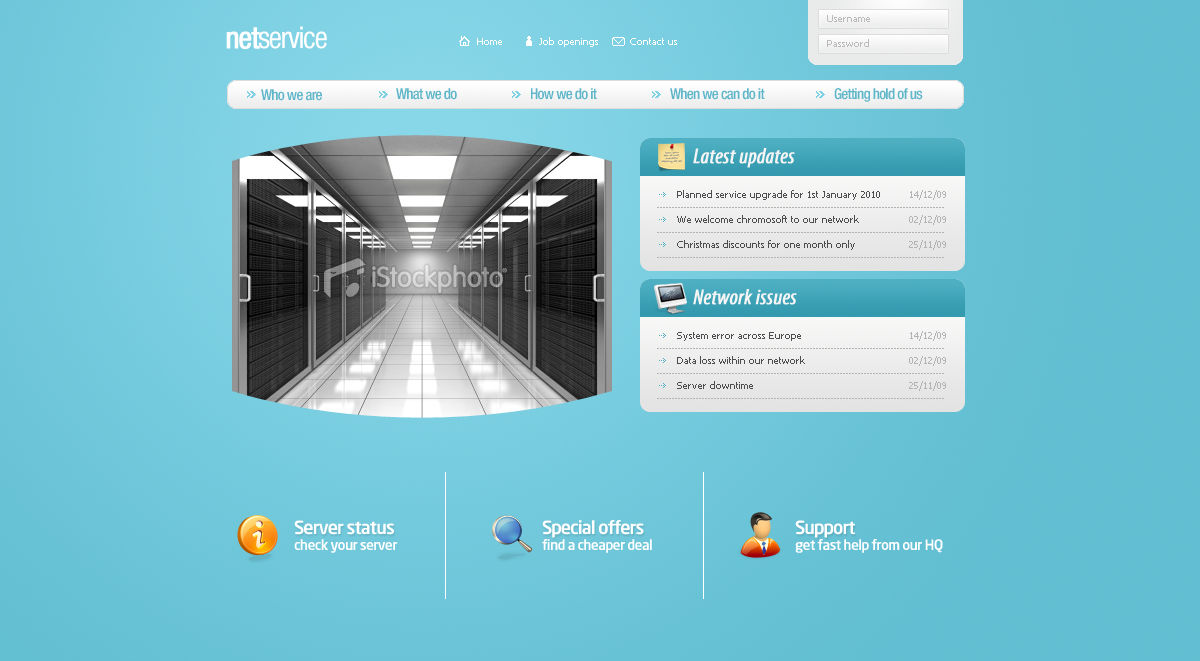Open the Who we are menu item
The height and width of the screenshot is (661, 1200).
[291, 95]
